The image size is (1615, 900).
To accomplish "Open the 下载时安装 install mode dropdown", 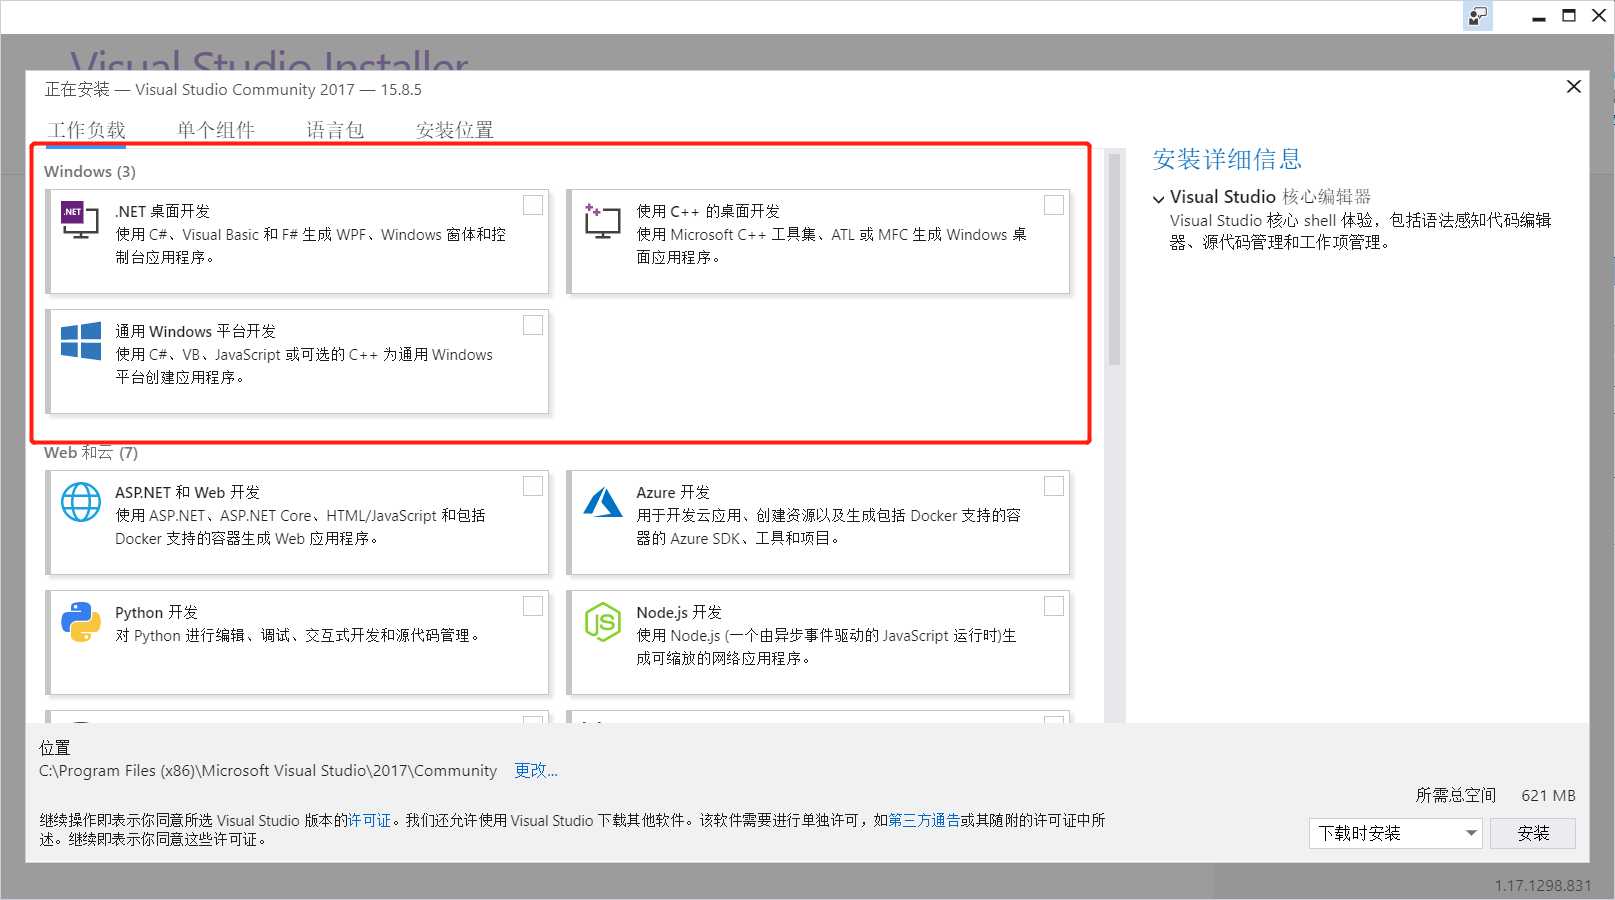I will point(1395,833).
